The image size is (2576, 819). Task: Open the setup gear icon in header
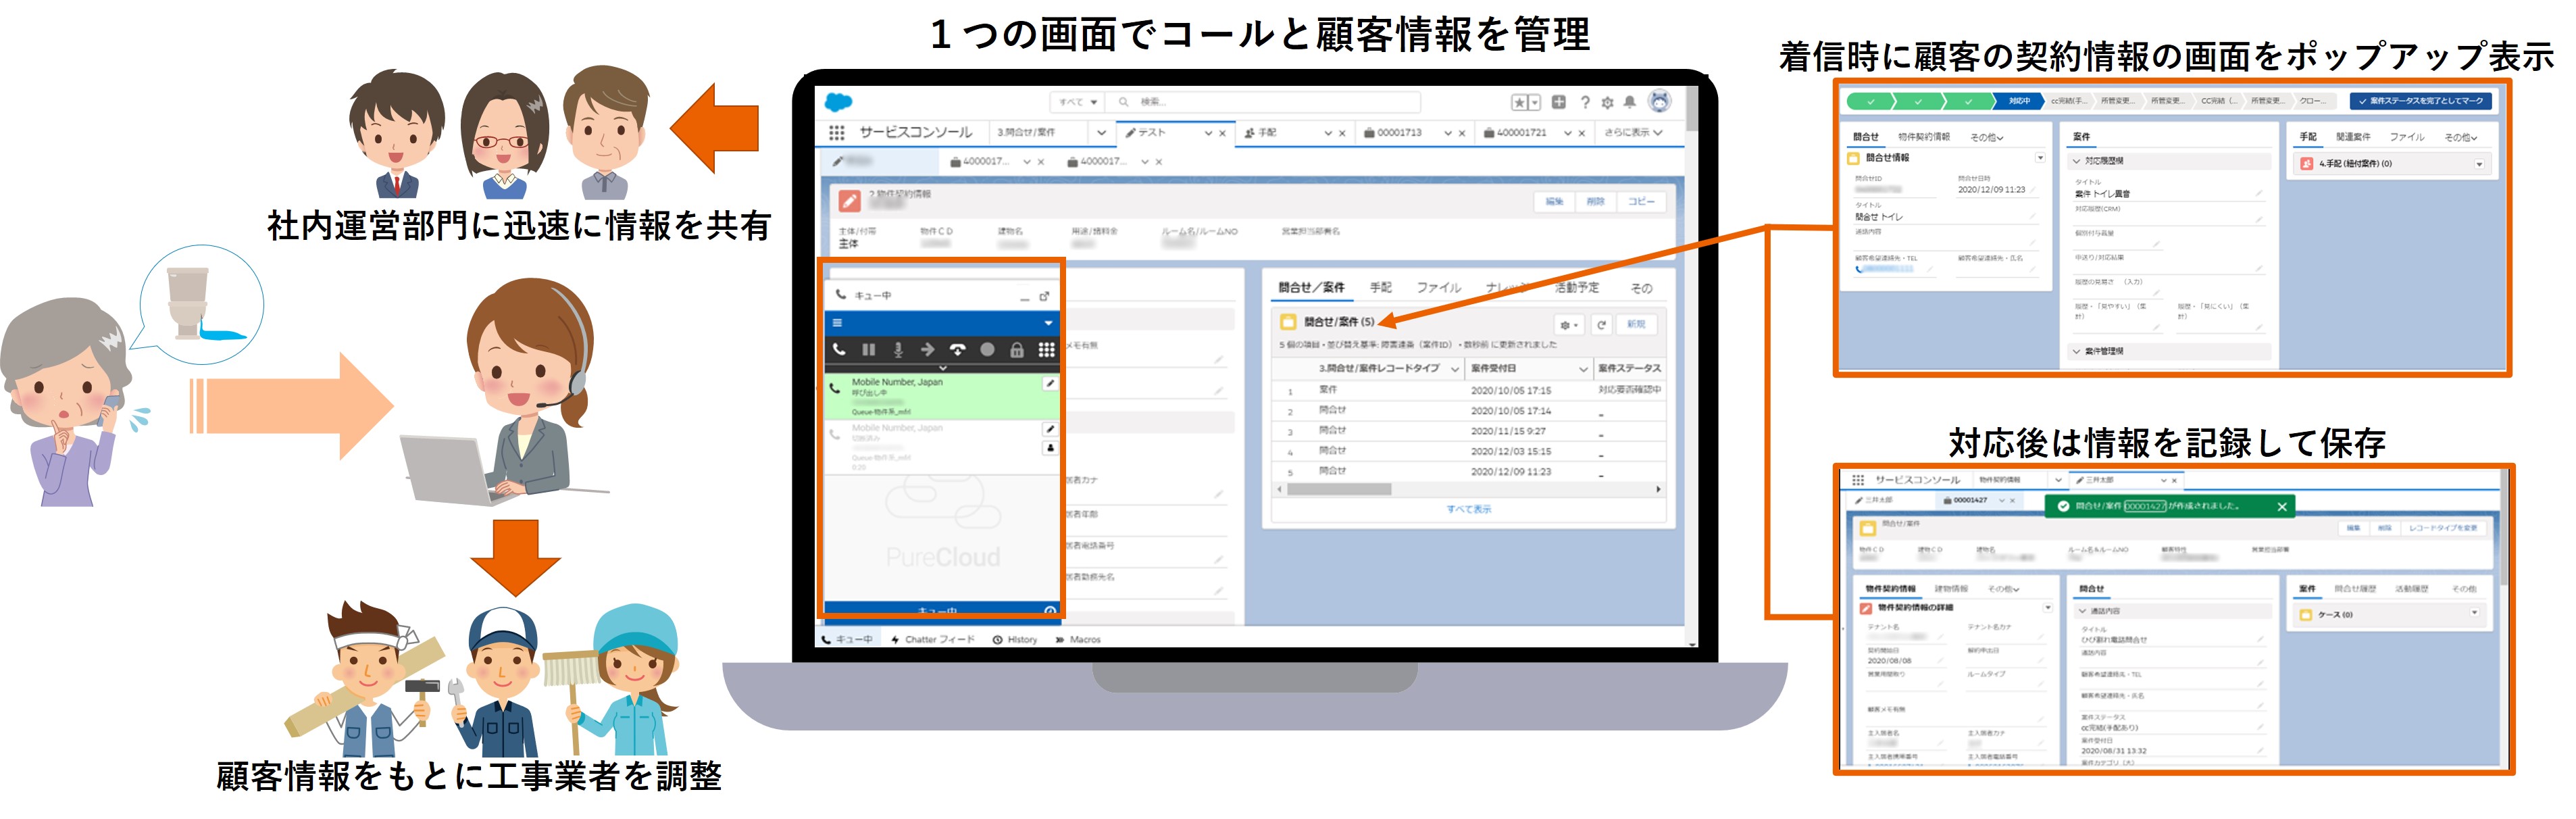coord(1607,102)
